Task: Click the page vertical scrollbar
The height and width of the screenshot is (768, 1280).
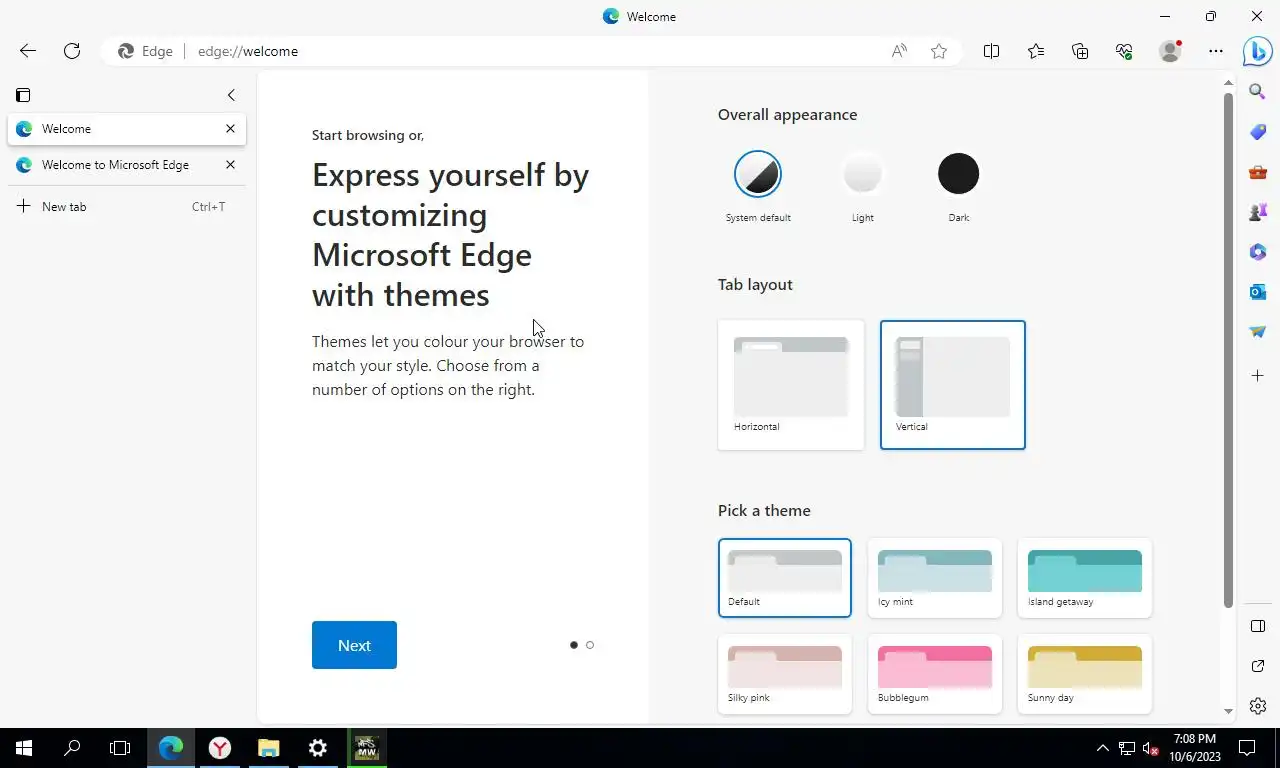Action: [x=1228, y=350]
